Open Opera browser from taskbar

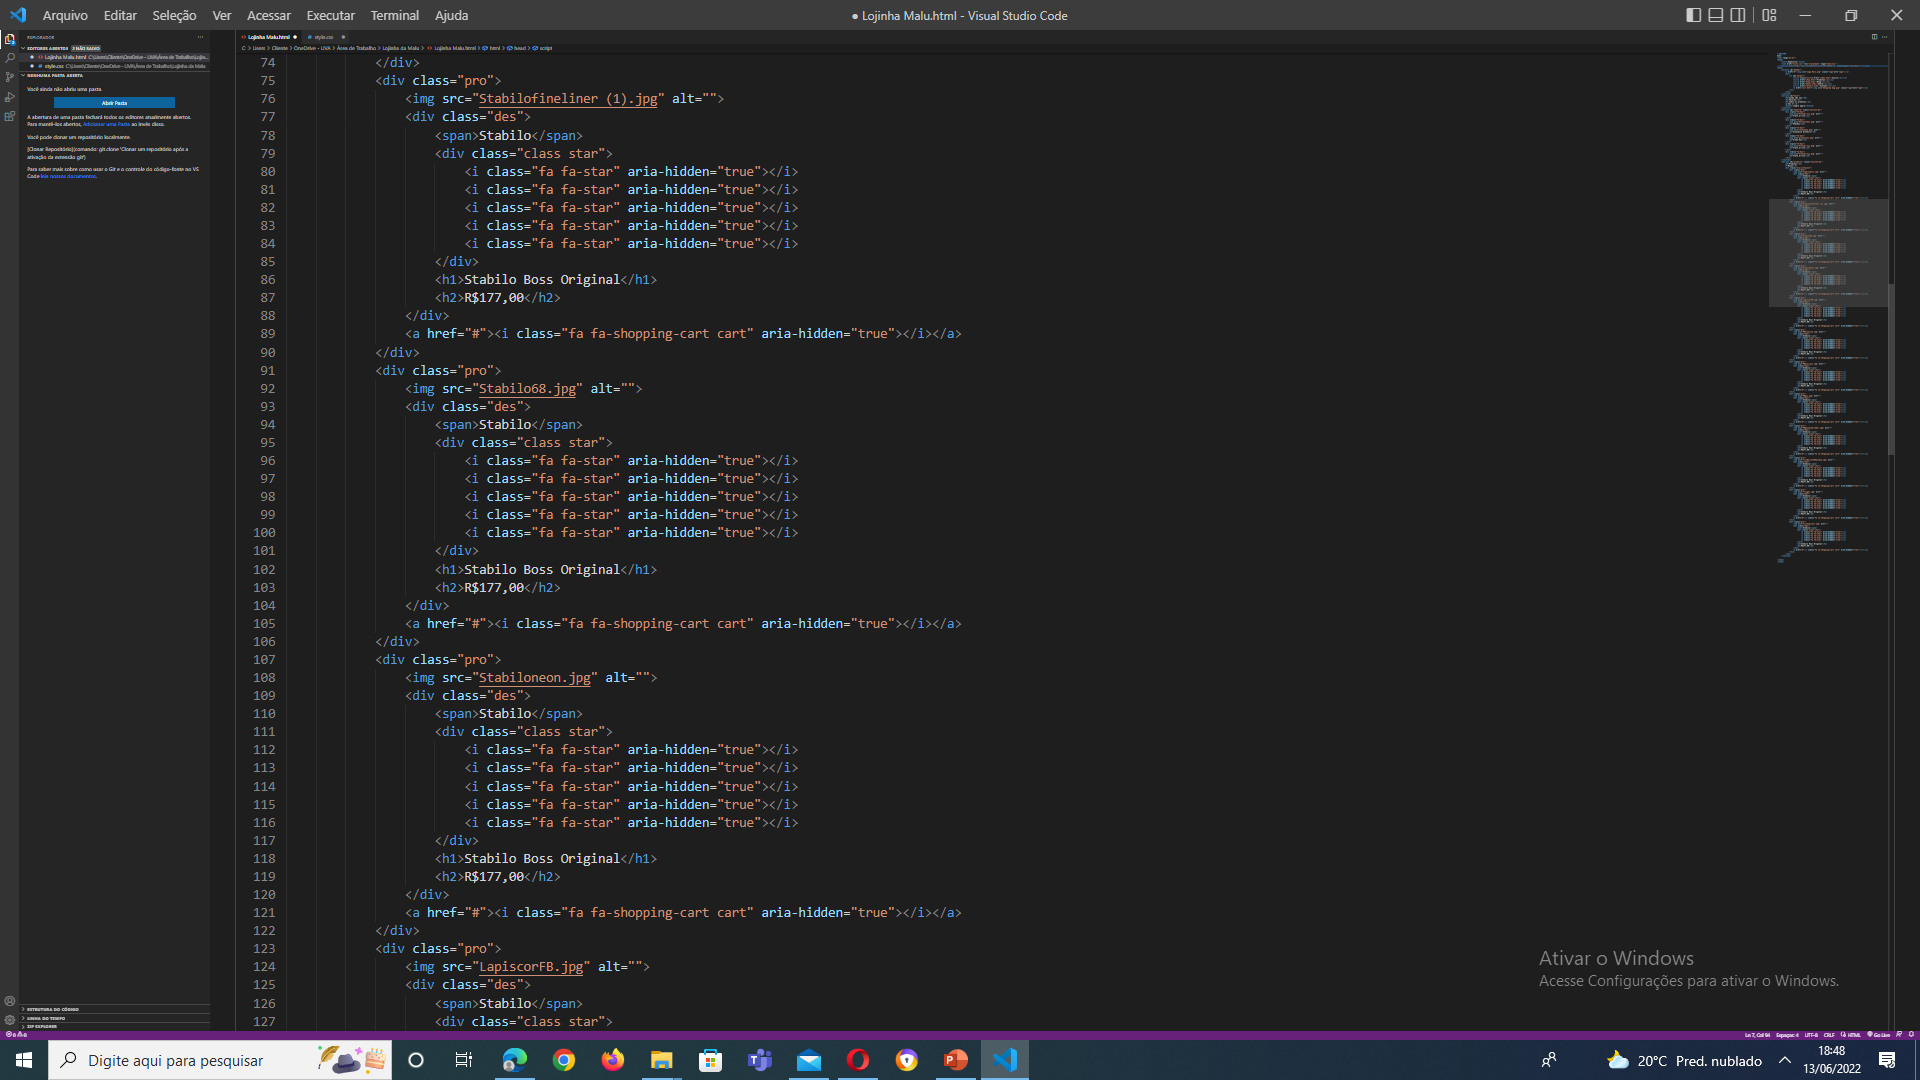[858, 1060]
